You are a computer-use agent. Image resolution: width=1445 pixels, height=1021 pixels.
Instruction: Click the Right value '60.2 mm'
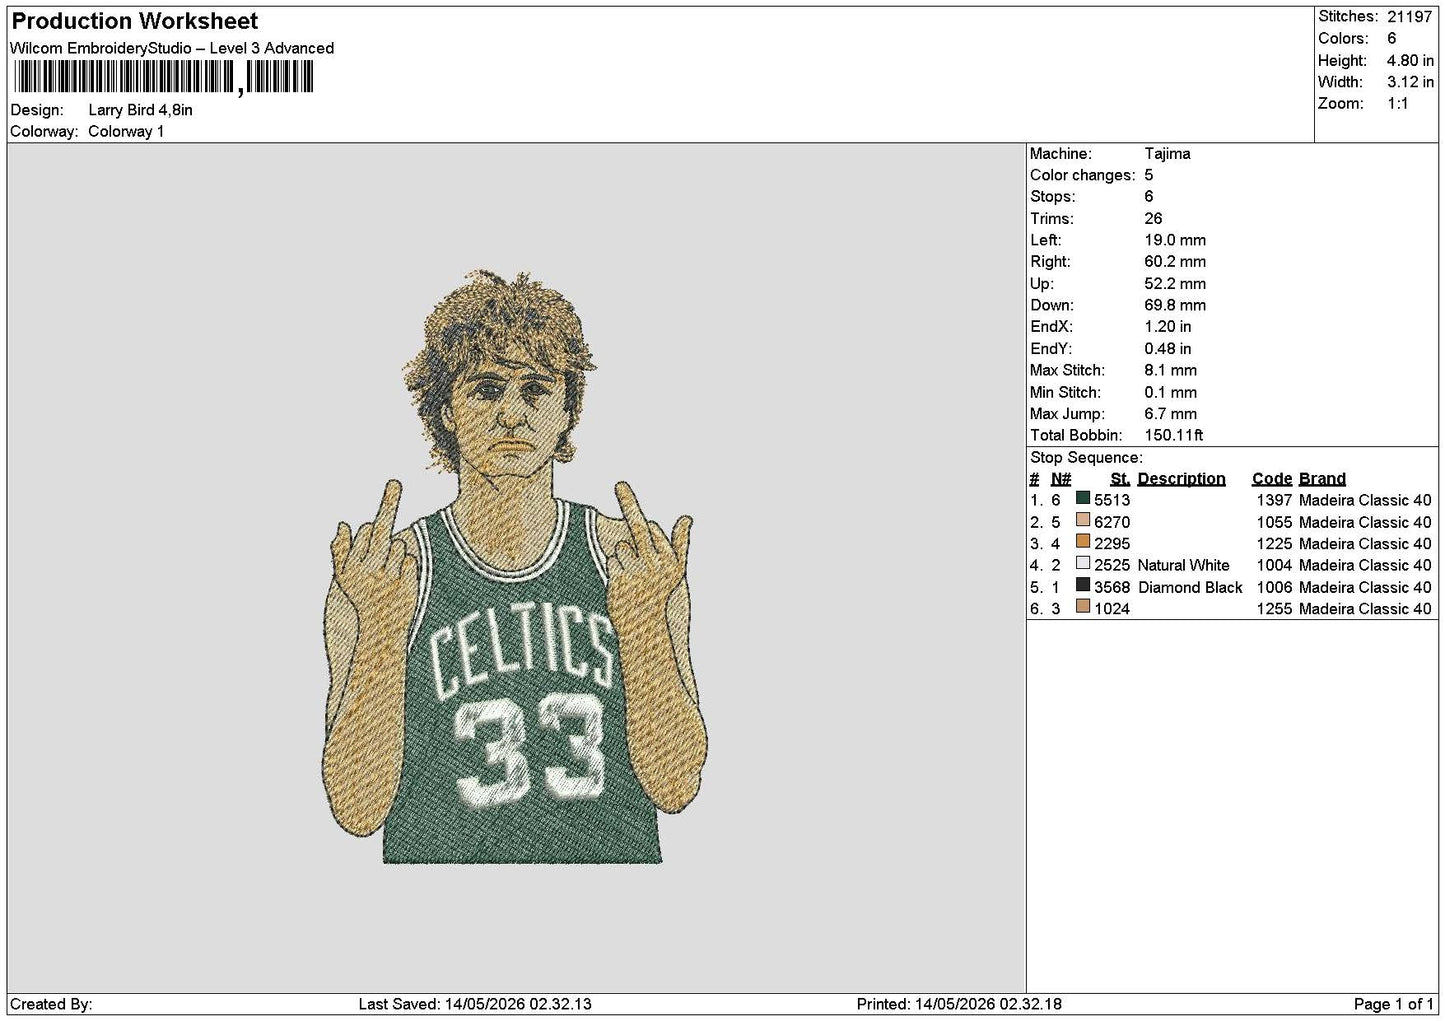click(x=1175, y=262)
